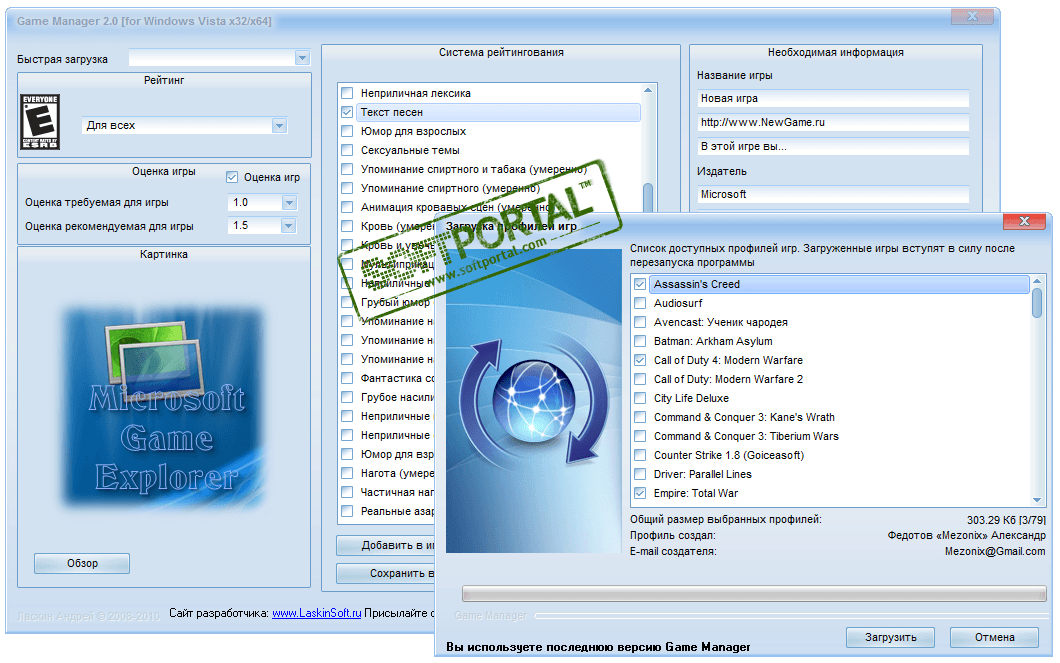The width and height of the screenshot is (1060, 663).
Task: Check the Фантастика checkbox in rating list
Action: [347, 378]
